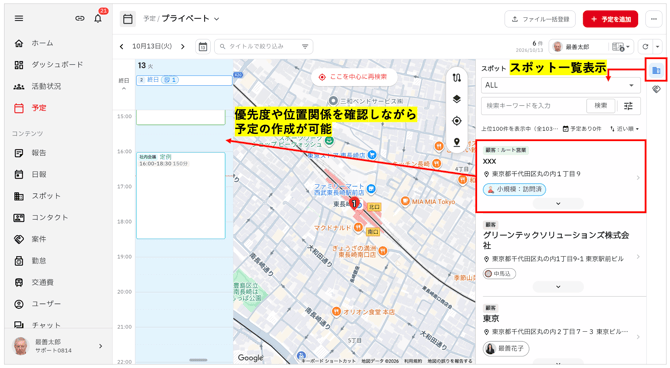This screenshot has height=368, width=670.
Task: Click the route order icon on map
Action: (457, 78)
